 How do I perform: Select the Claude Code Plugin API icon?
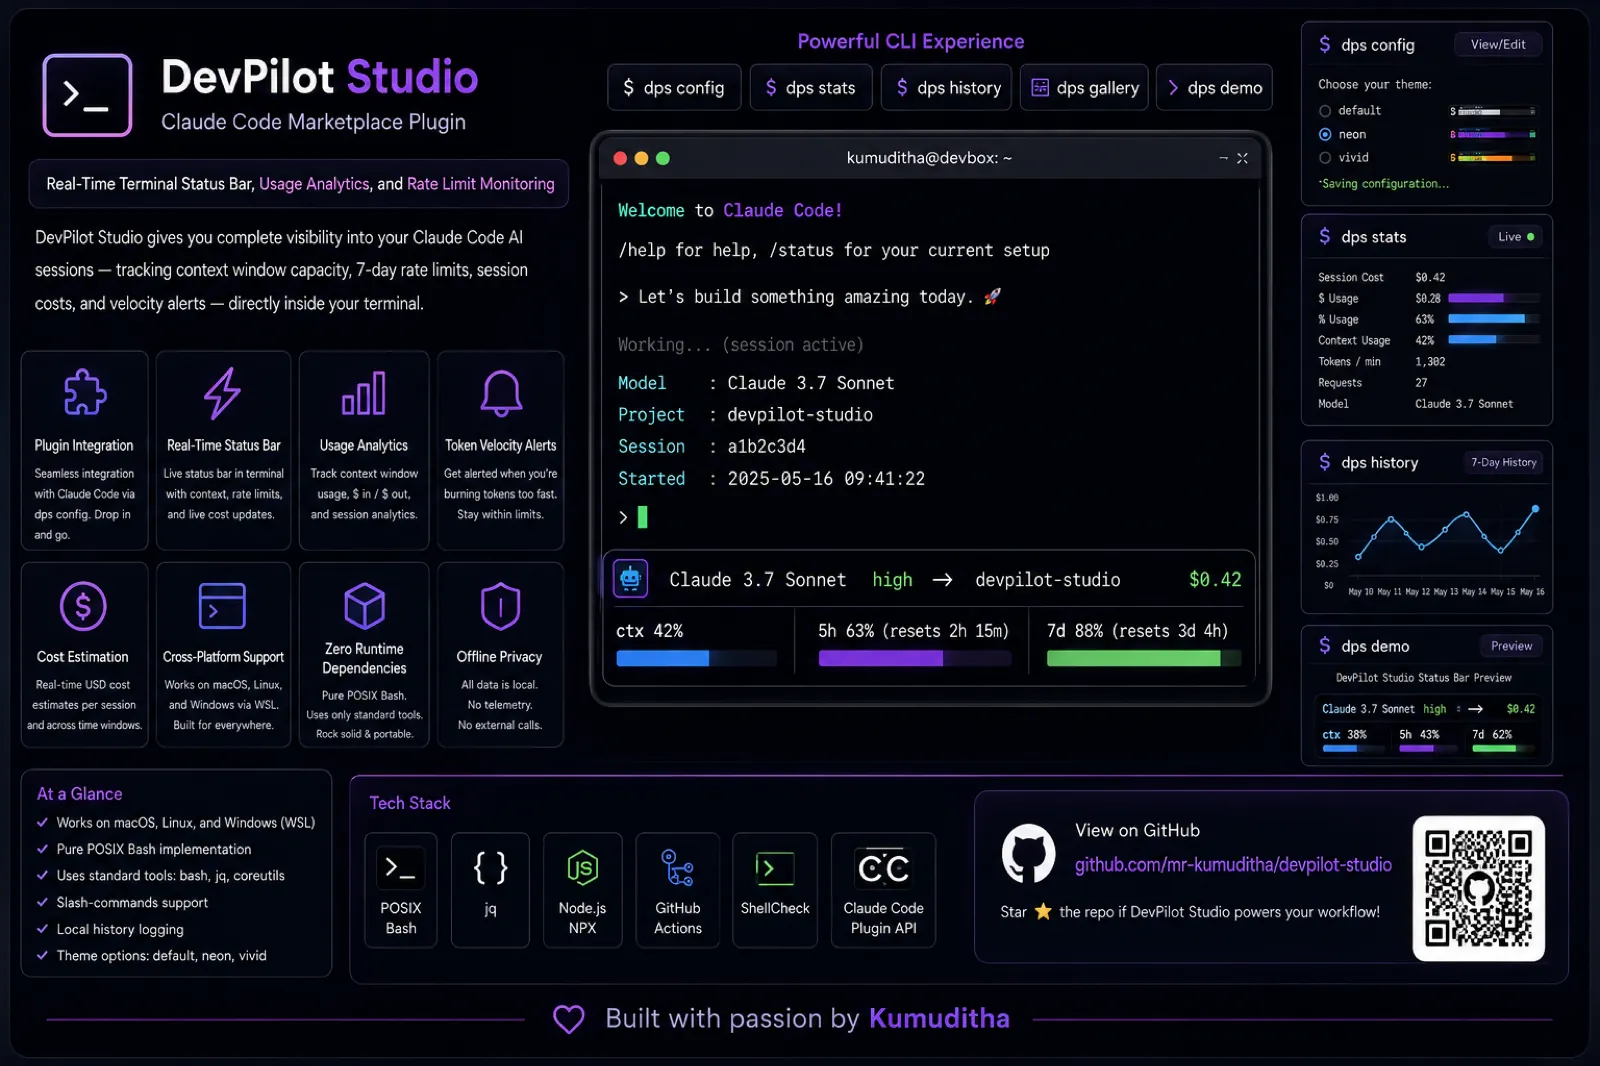tap(883, 868)
